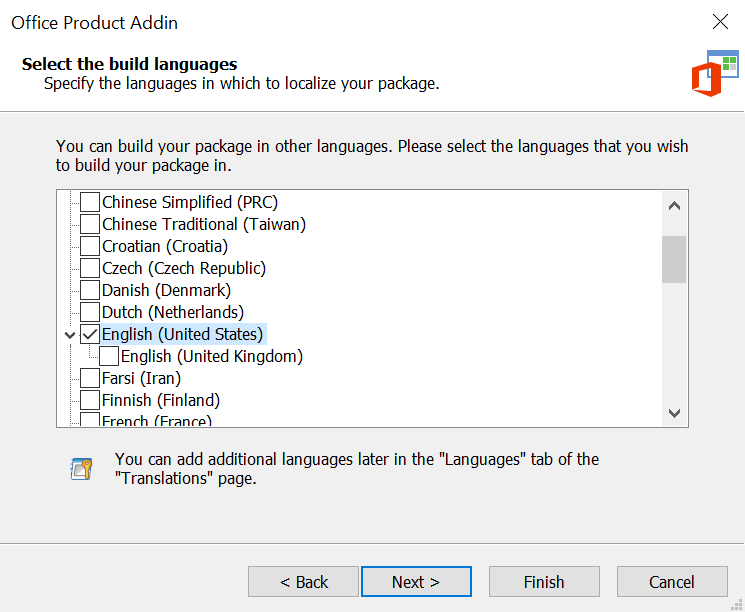745x612 pixels.
Task: Click the dialog resize grip corner
Action: 737,604
